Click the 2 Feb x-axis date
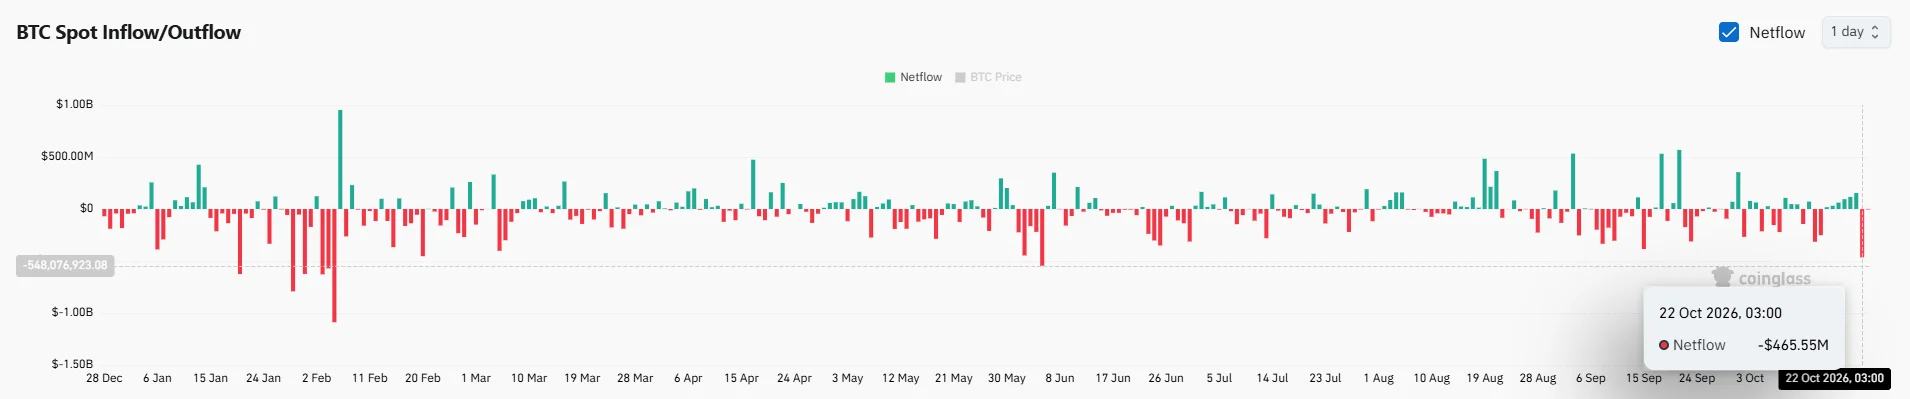This screenshot has width=1910, height=399. click(316, 378)
